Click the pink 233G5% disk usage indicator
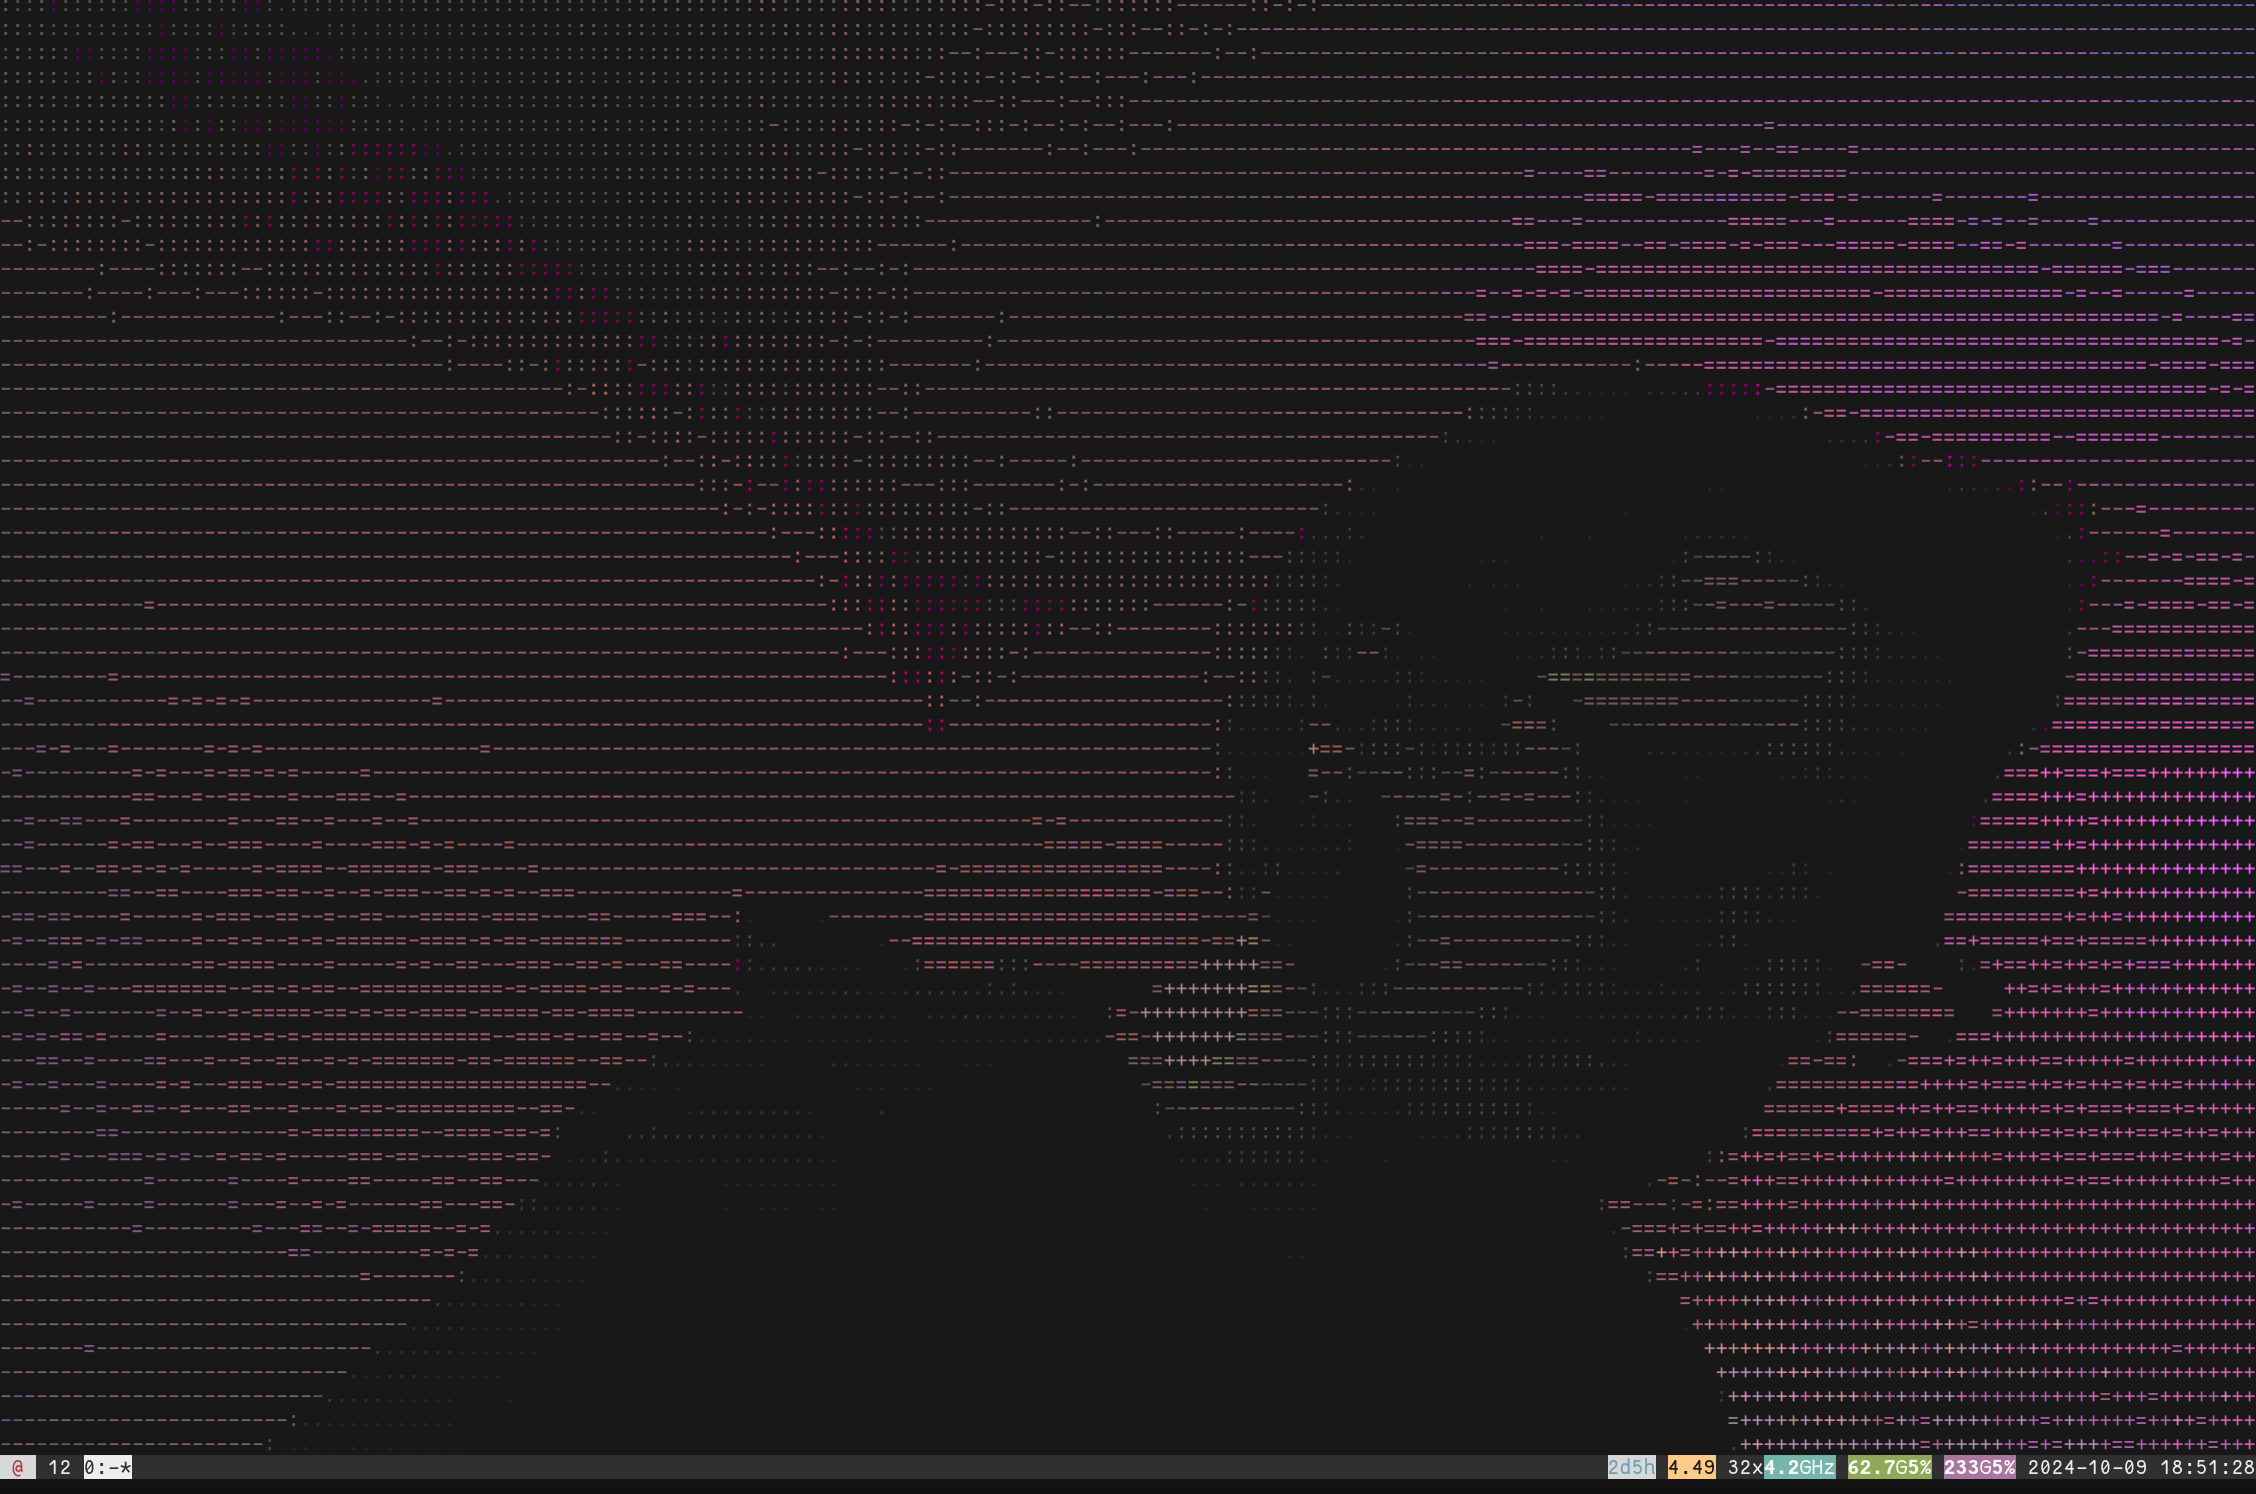The height and width of the screenshot is (1494, 2256). (x=1979, y=1467)
